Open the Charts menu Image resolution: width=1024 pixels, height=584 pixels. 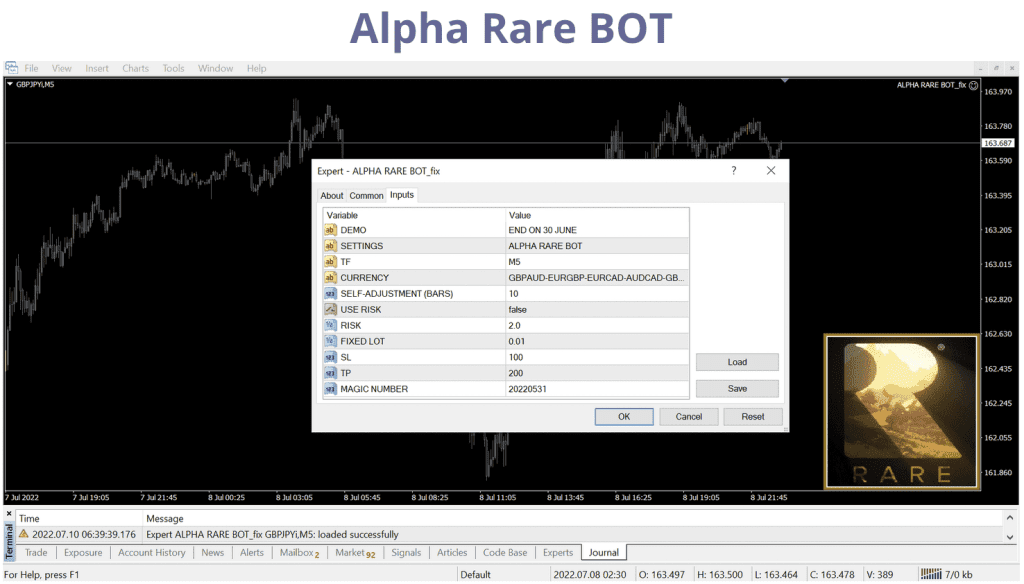tap(135, 68)
